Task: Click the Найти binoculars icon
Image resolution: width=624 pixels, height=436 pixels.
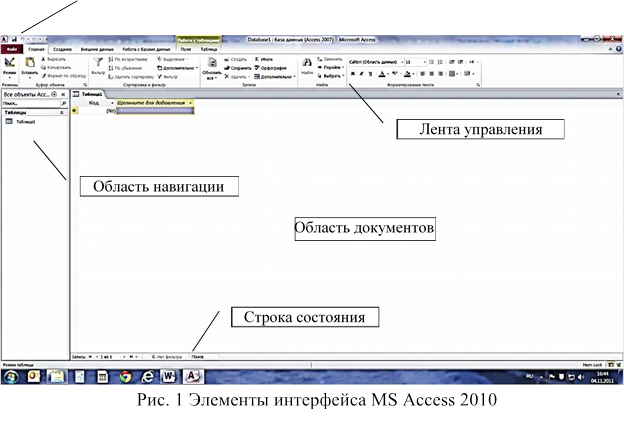Action: point(307,64)
